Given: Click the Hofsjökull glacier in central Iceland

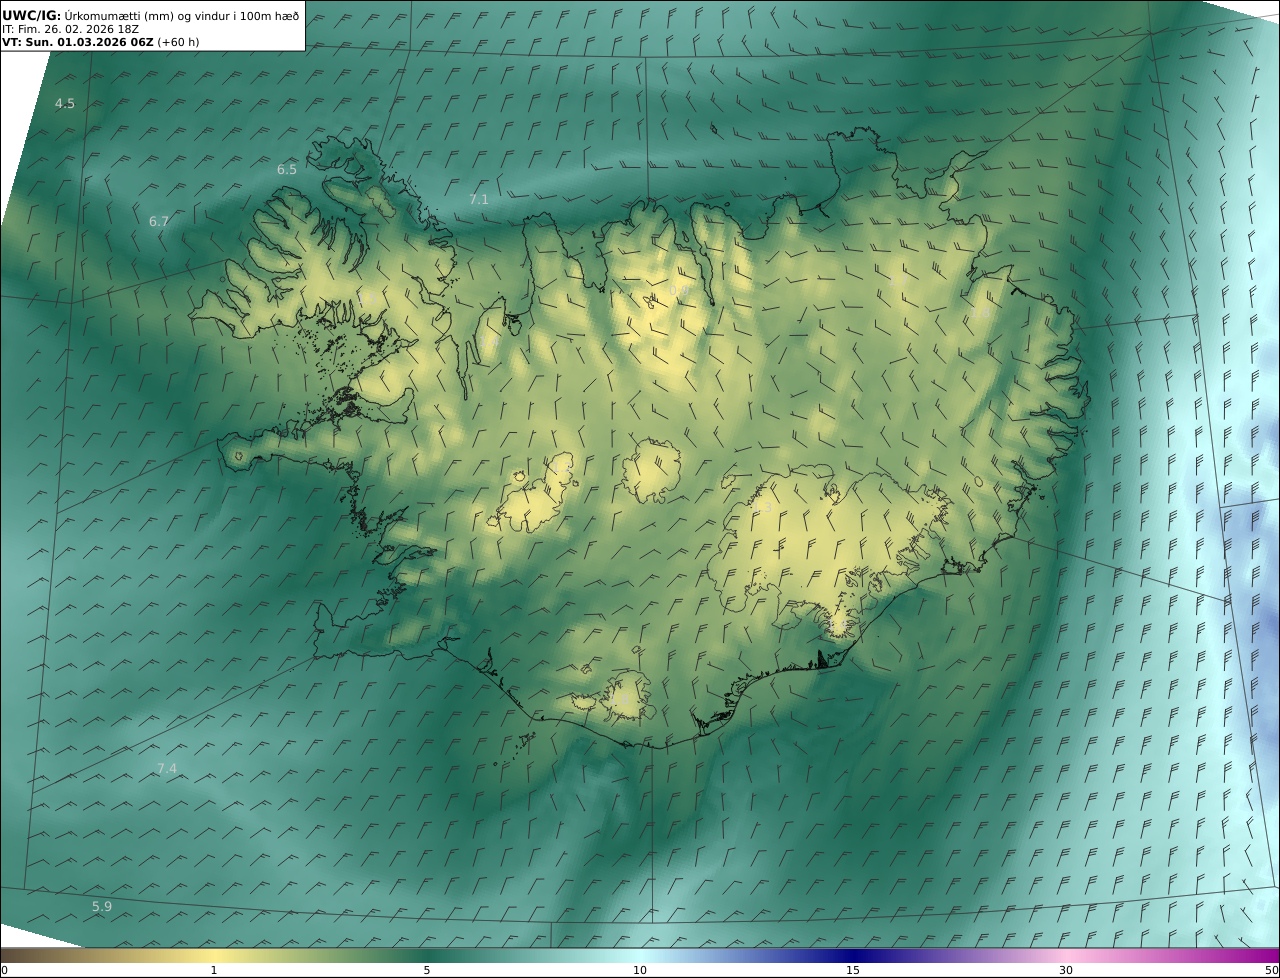Looking at the screenshot, I should click(652, 470).
